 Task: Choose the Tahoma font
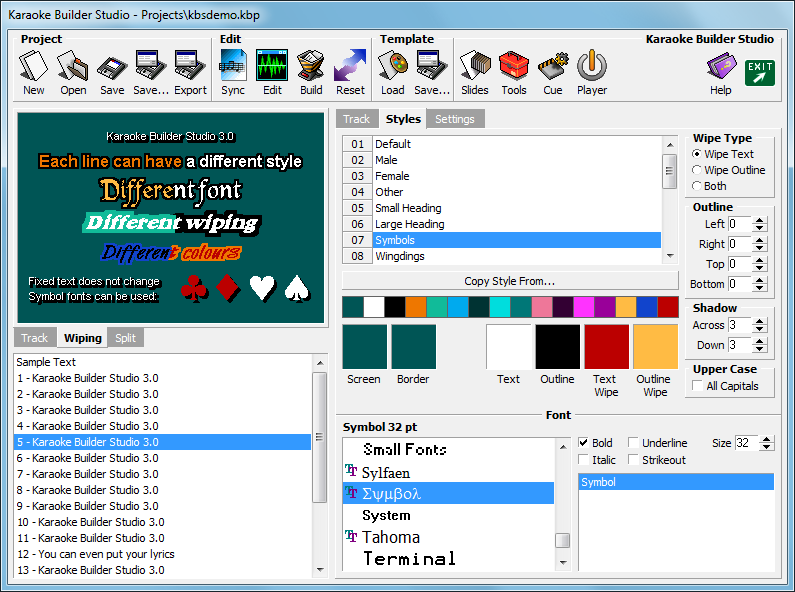pyautogui.click(x=449, y=537)
